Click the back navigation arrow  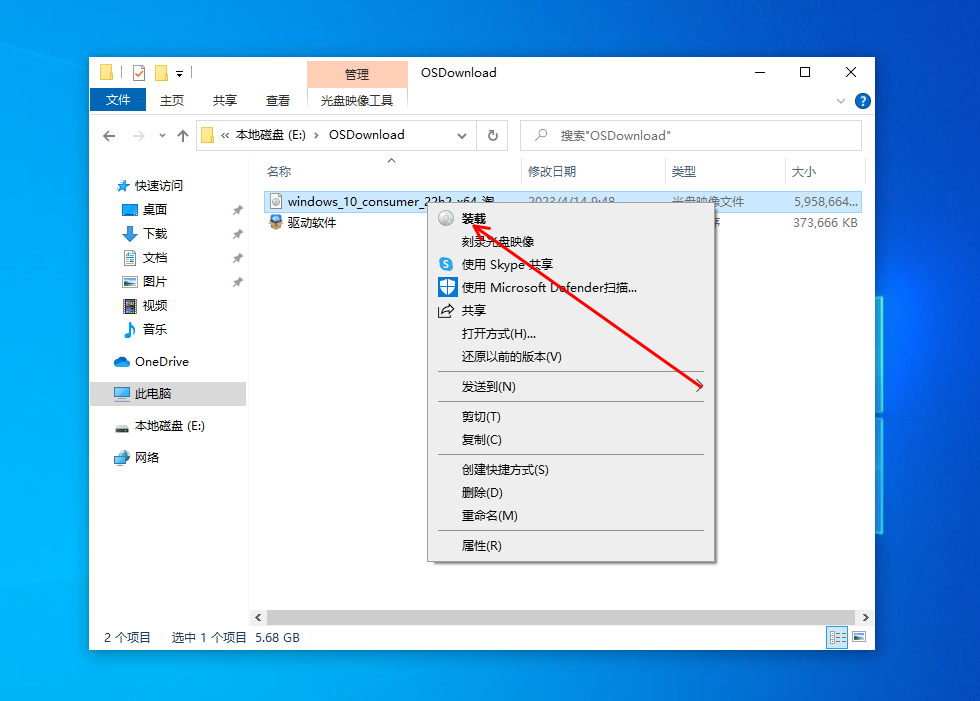109,135
